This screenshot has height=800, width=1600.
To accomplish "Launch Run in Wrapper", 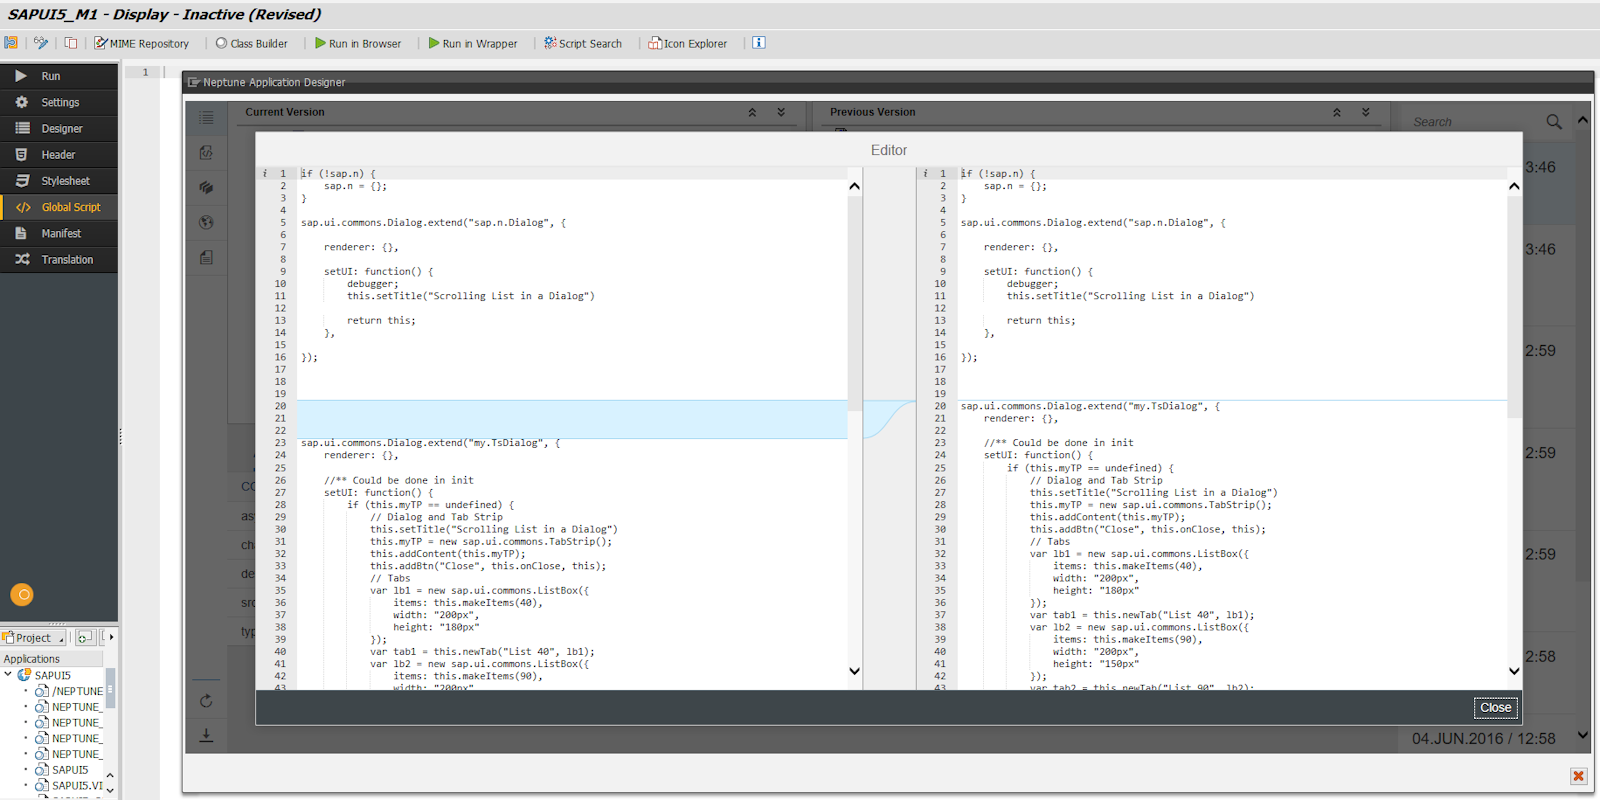I will (473, 43).
